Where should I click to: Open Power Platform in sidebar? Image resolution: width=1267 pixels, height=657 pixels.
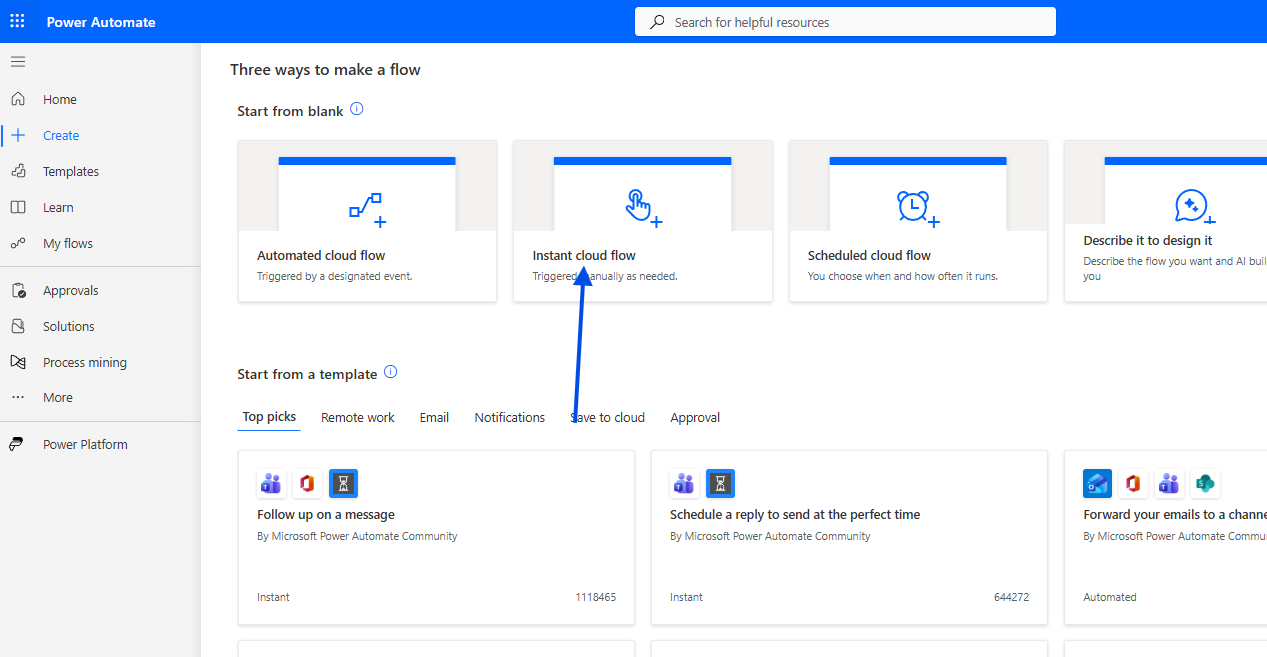85,444
